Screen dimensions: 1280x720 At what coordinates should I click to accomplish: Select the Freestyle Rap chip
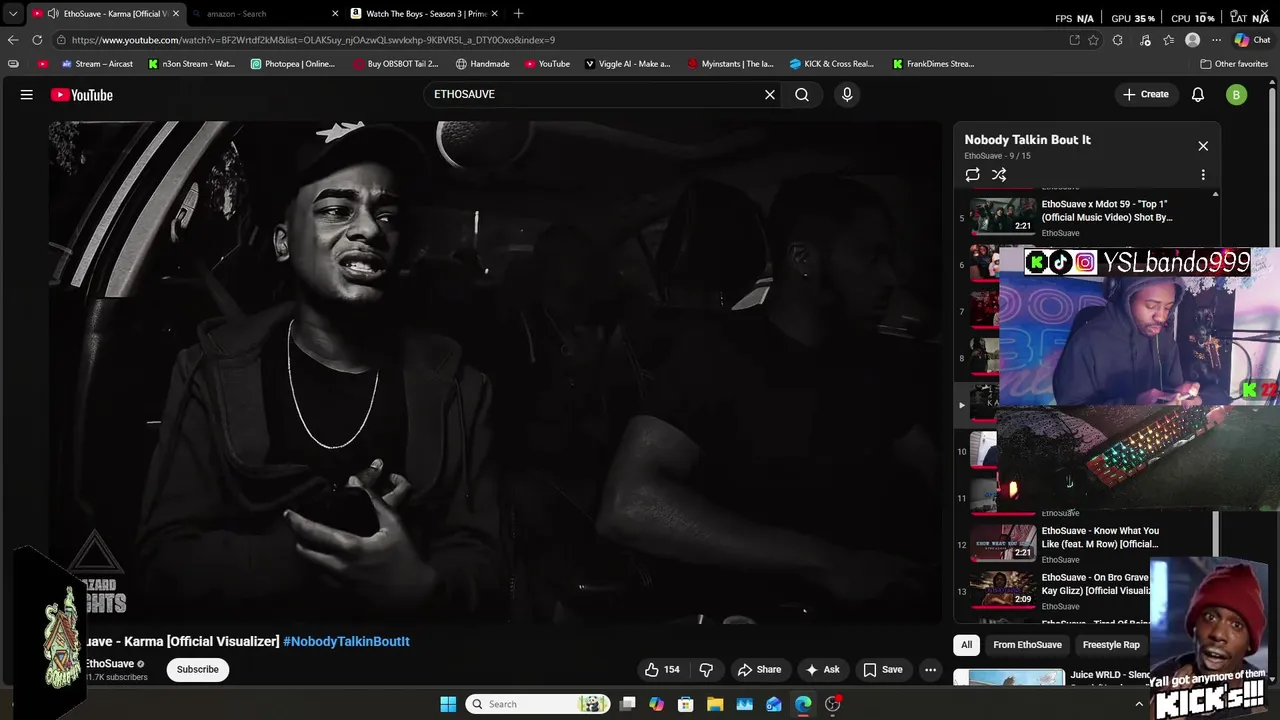coord(1111,645)
